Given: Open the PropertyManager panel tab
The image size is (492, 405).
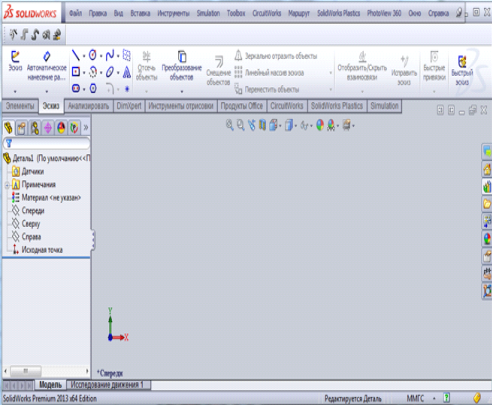Looking at the screenshot, I should click(x=21, y=128).
